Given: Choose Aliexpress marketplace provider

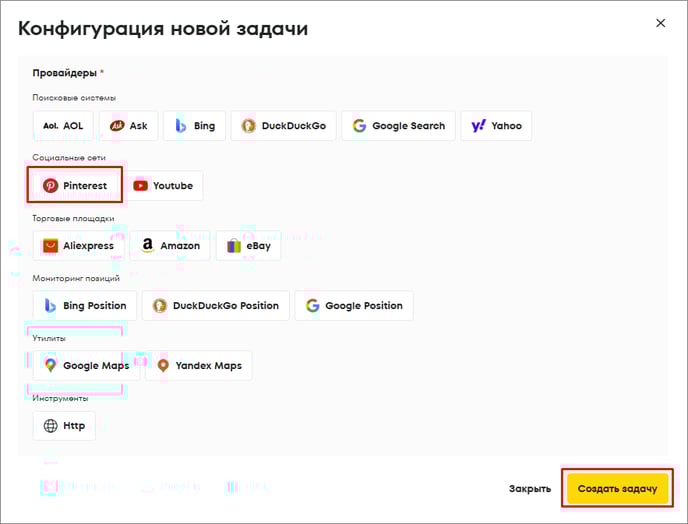Looking at the screenshot, I should 79,246.
